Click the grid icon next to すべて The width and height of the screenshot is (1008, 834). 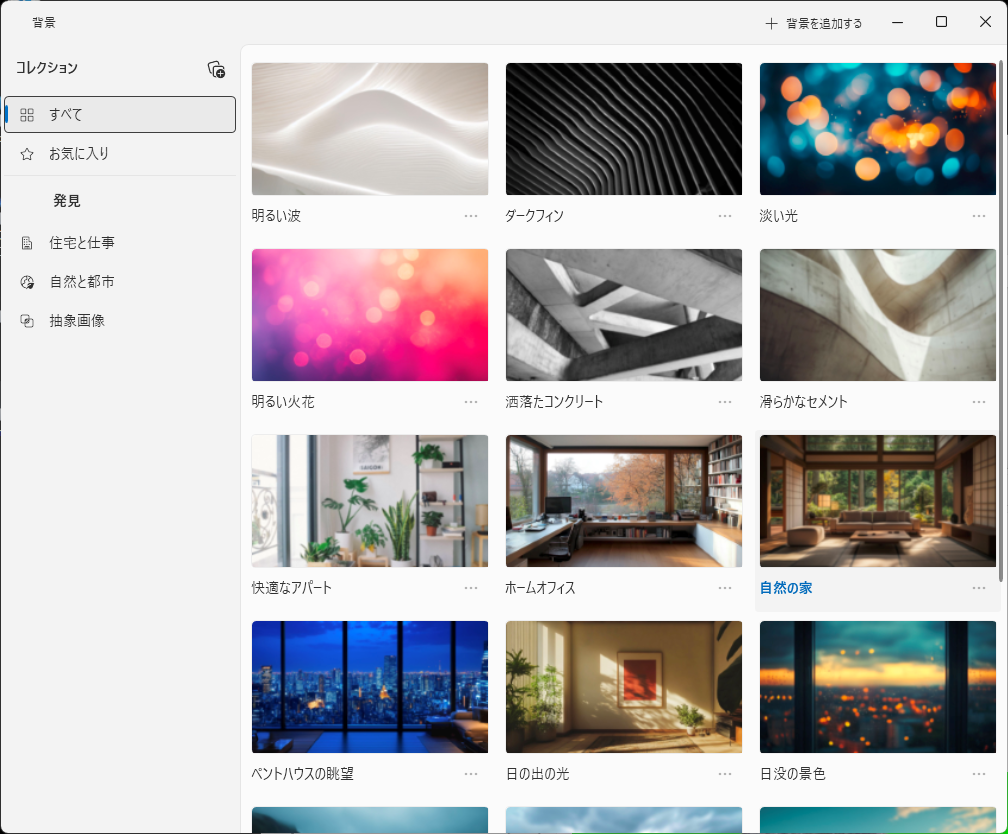coord(27,115)
